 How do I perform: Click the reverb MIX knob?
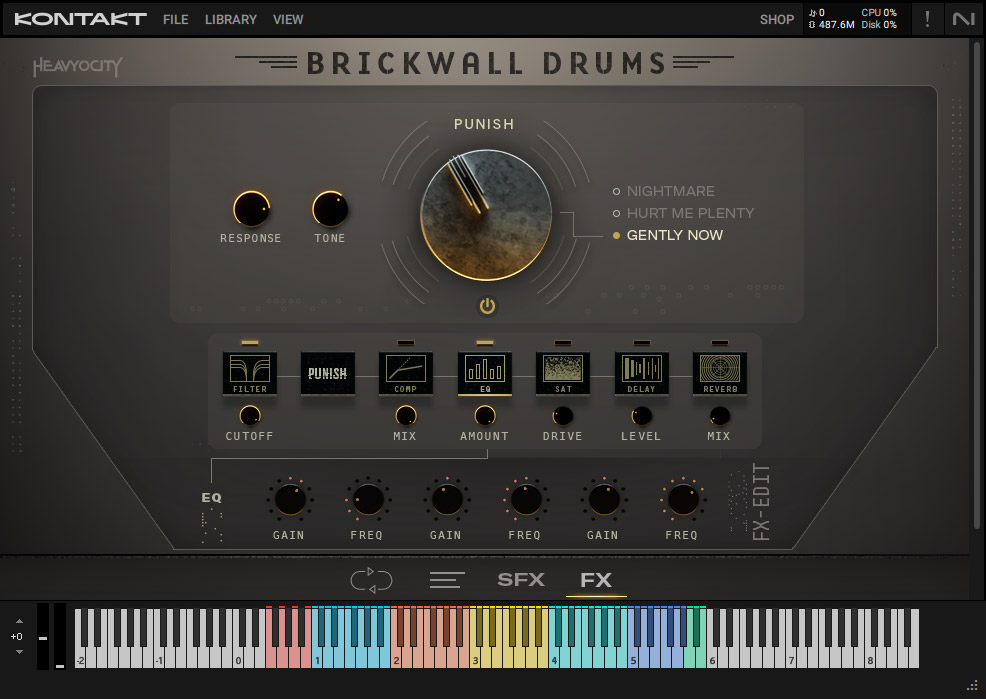tap(720, 416)
